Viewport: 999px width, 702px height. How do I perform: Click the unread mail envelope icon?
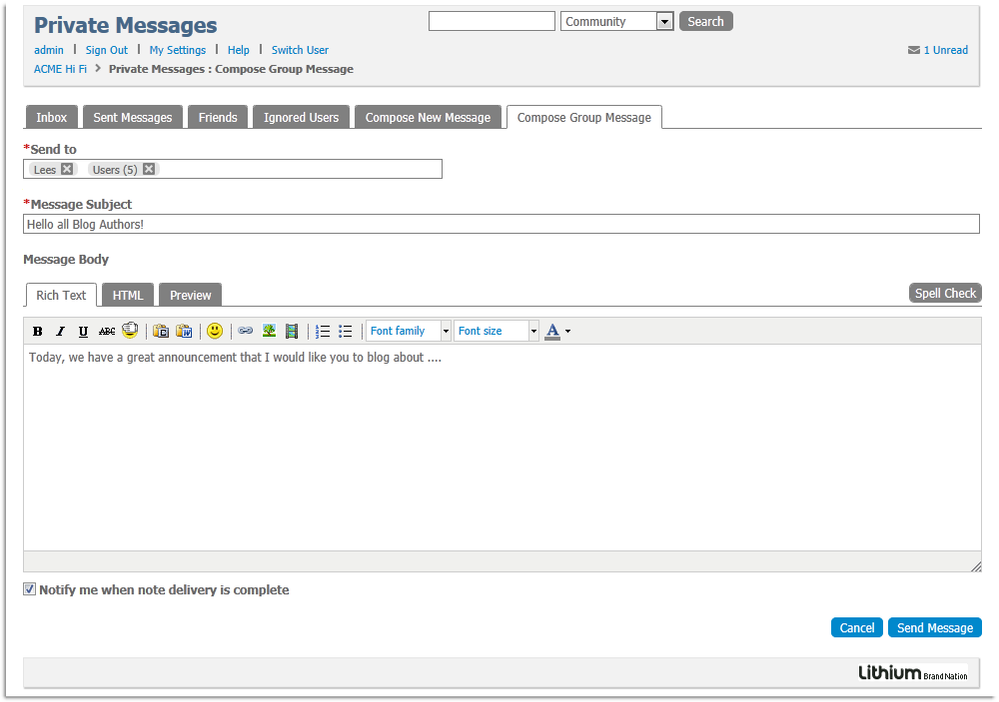914,50
